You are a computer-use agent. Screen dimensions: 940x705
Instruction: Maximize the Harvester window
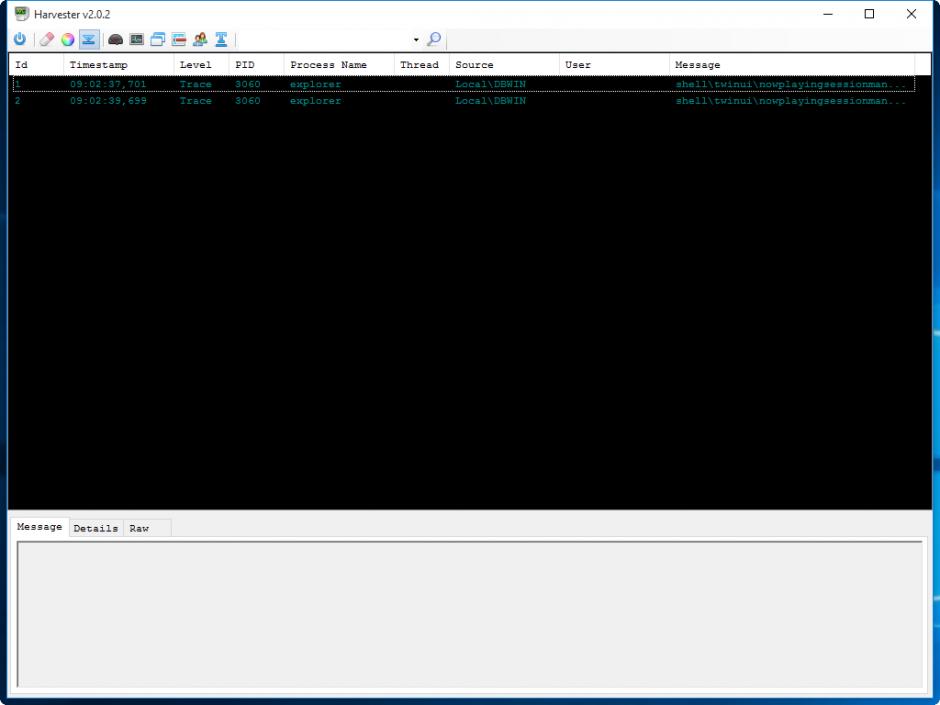[x=869, y=14]
